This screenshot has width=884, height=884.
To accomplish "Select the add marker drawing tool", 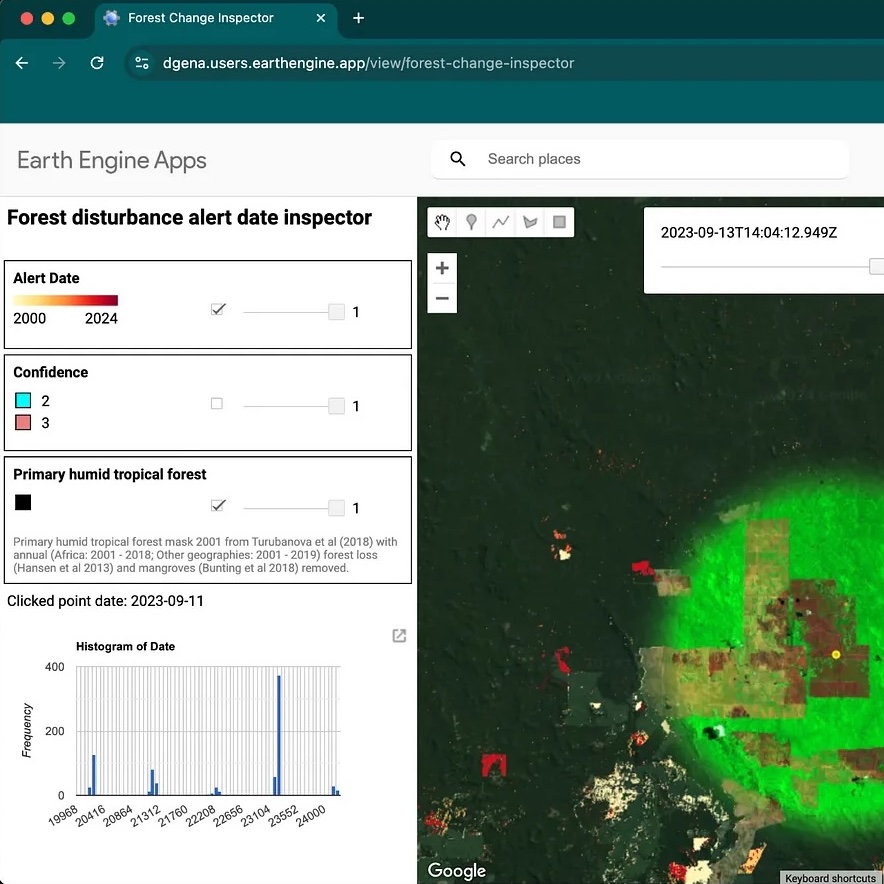I will 471,222.
